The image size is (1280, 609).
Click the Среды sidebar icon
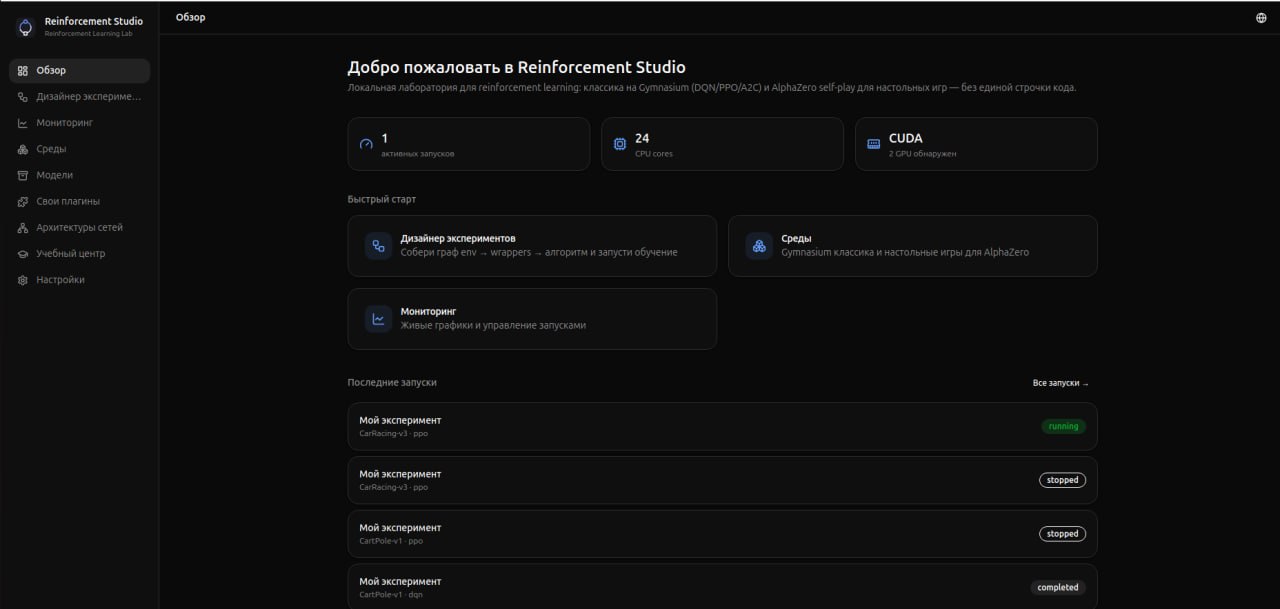tap(23, 149)
